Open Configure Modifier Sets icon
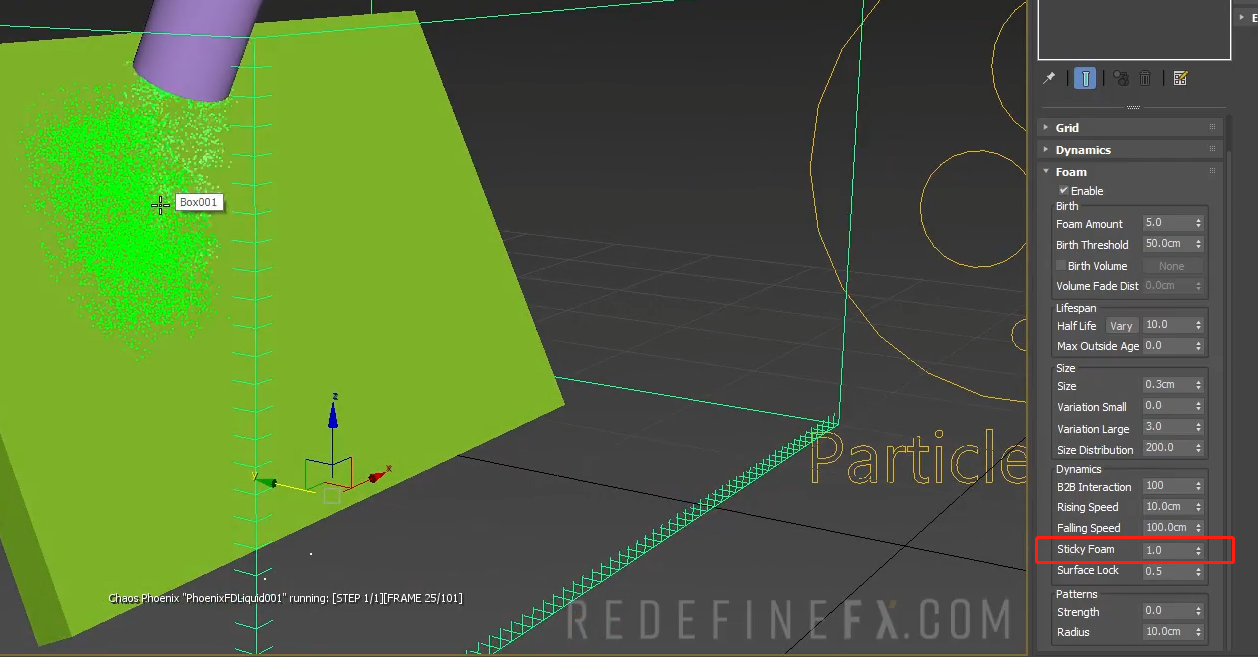The width and height of the screenshot is (1258, 657). (x=1180, y=78)
